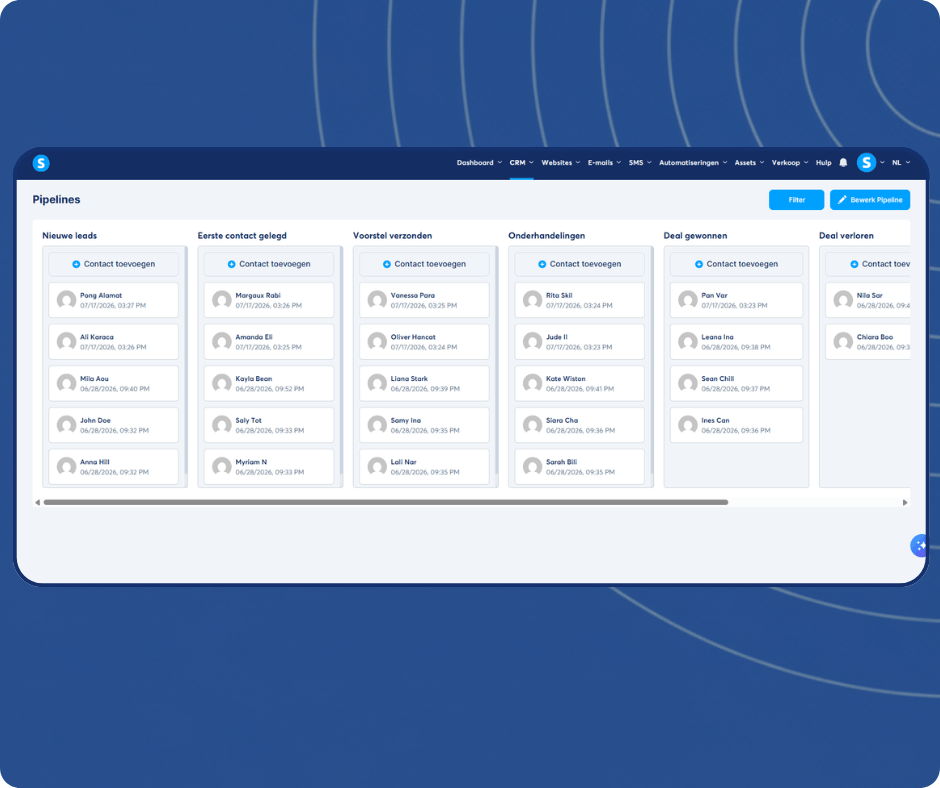Open the Lali Nar card

(x=424, y=467)
